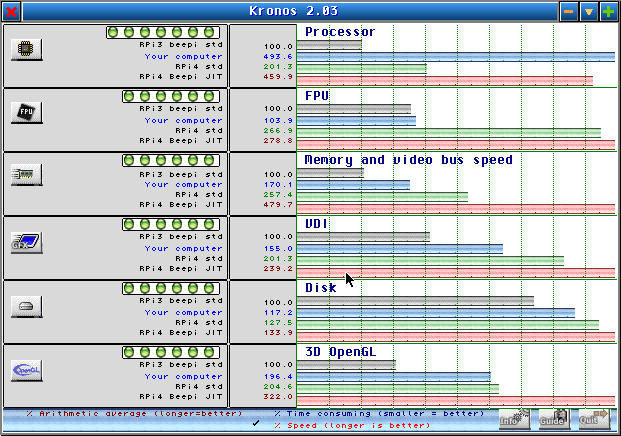This screenshot has height=436, width=621.
Task: Click the Quit button
Action: point(594,419)
